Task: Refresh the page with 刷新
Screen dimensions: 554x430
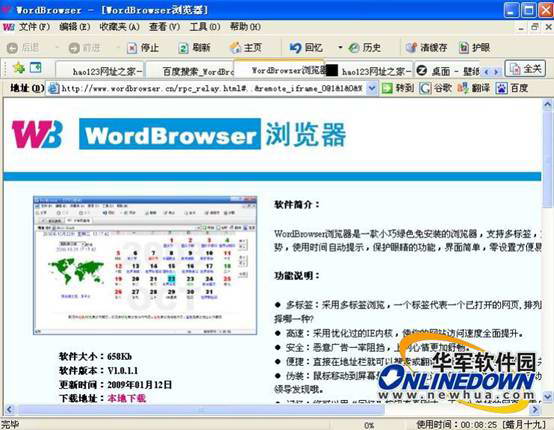Action: click(x=194, y=48)
